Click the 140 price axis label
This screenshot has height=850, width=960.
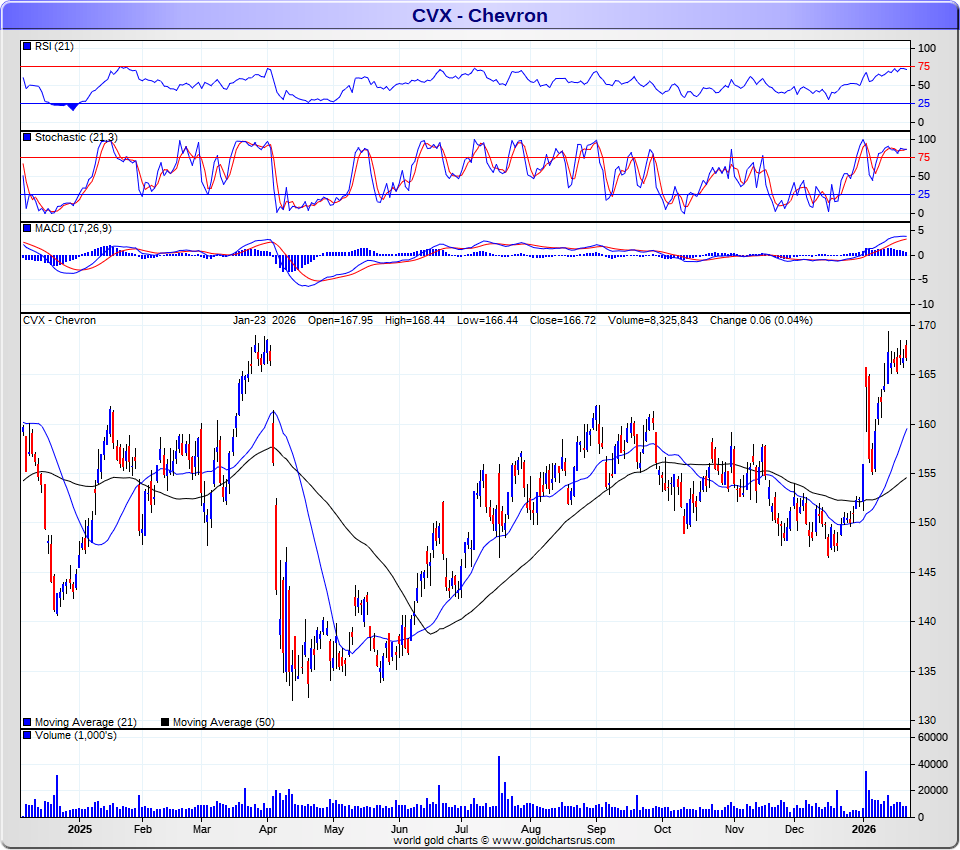click(927, 621)
